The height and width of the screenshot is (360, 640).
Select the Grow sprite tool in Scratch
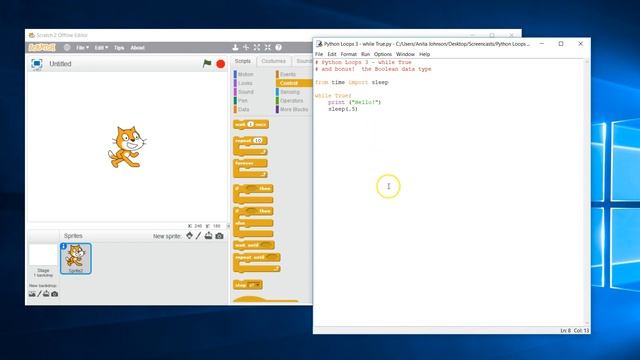(x=257, y=47)
